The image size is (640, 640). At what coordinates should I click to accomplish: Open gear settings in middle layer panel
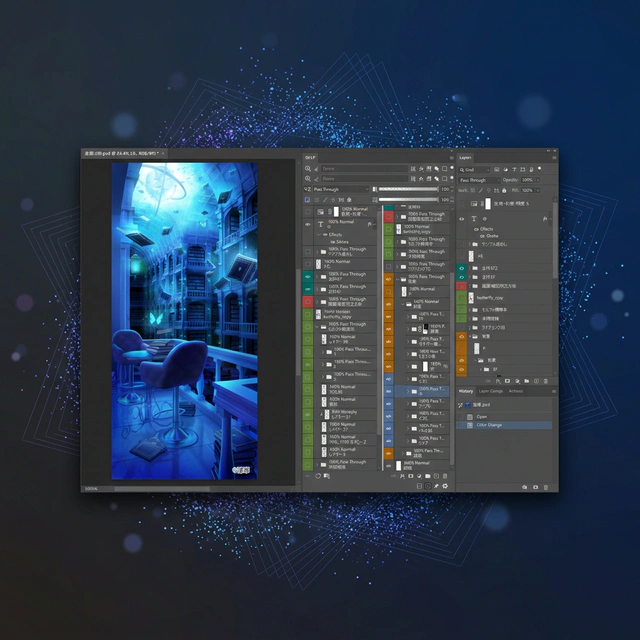(x=445, y=486)
